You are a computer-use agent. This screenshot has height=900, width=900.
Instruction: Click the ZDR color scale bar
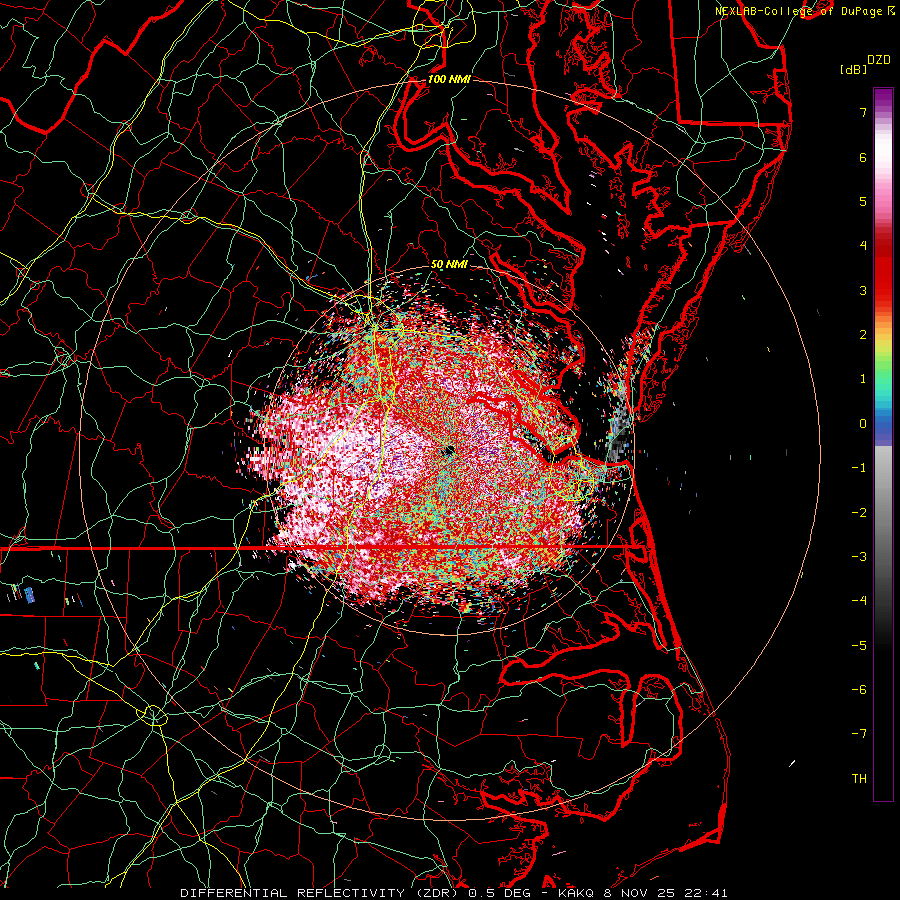tap(883, 444)
